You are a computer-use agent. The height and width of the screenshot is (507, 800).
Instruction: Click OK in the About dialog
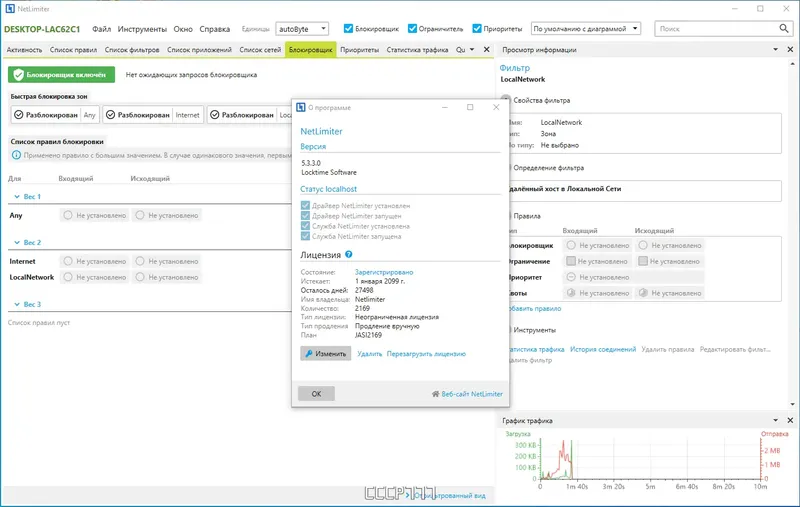(316, 394)
